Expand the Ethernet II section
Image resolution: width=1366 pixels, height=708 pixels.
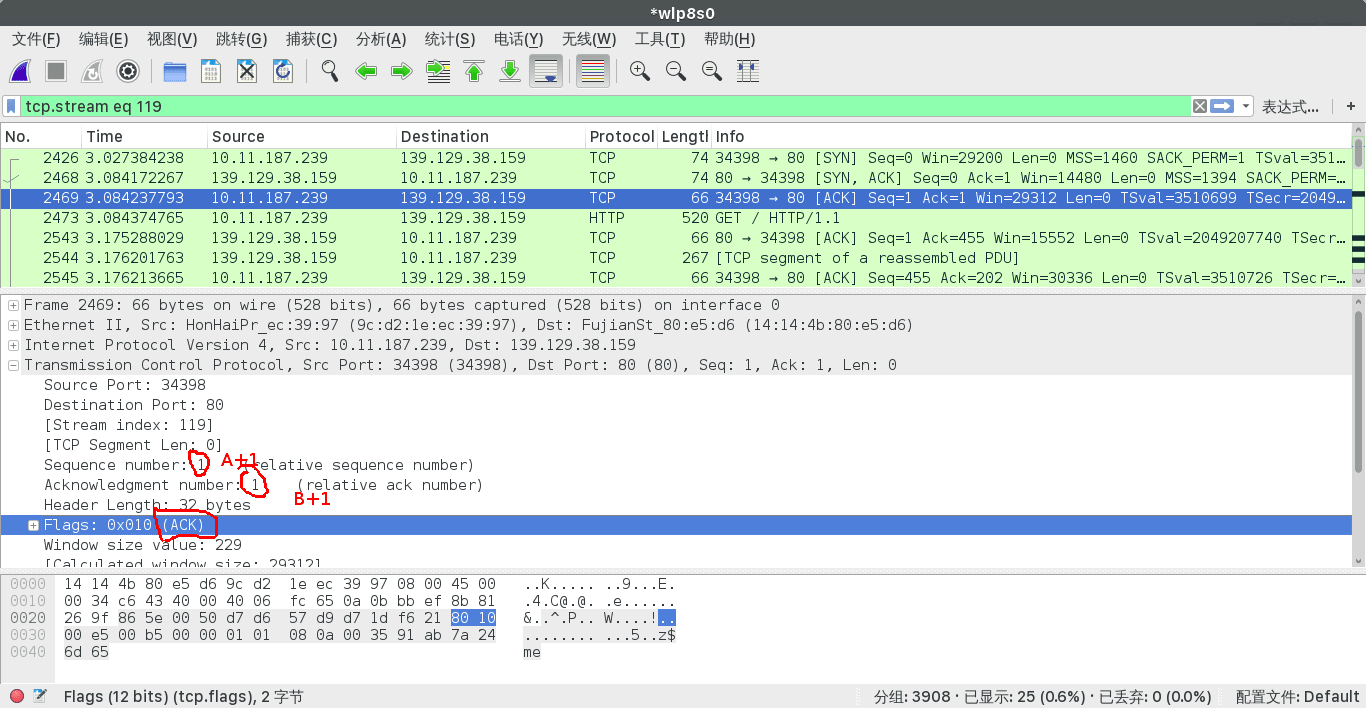point(13,325)
